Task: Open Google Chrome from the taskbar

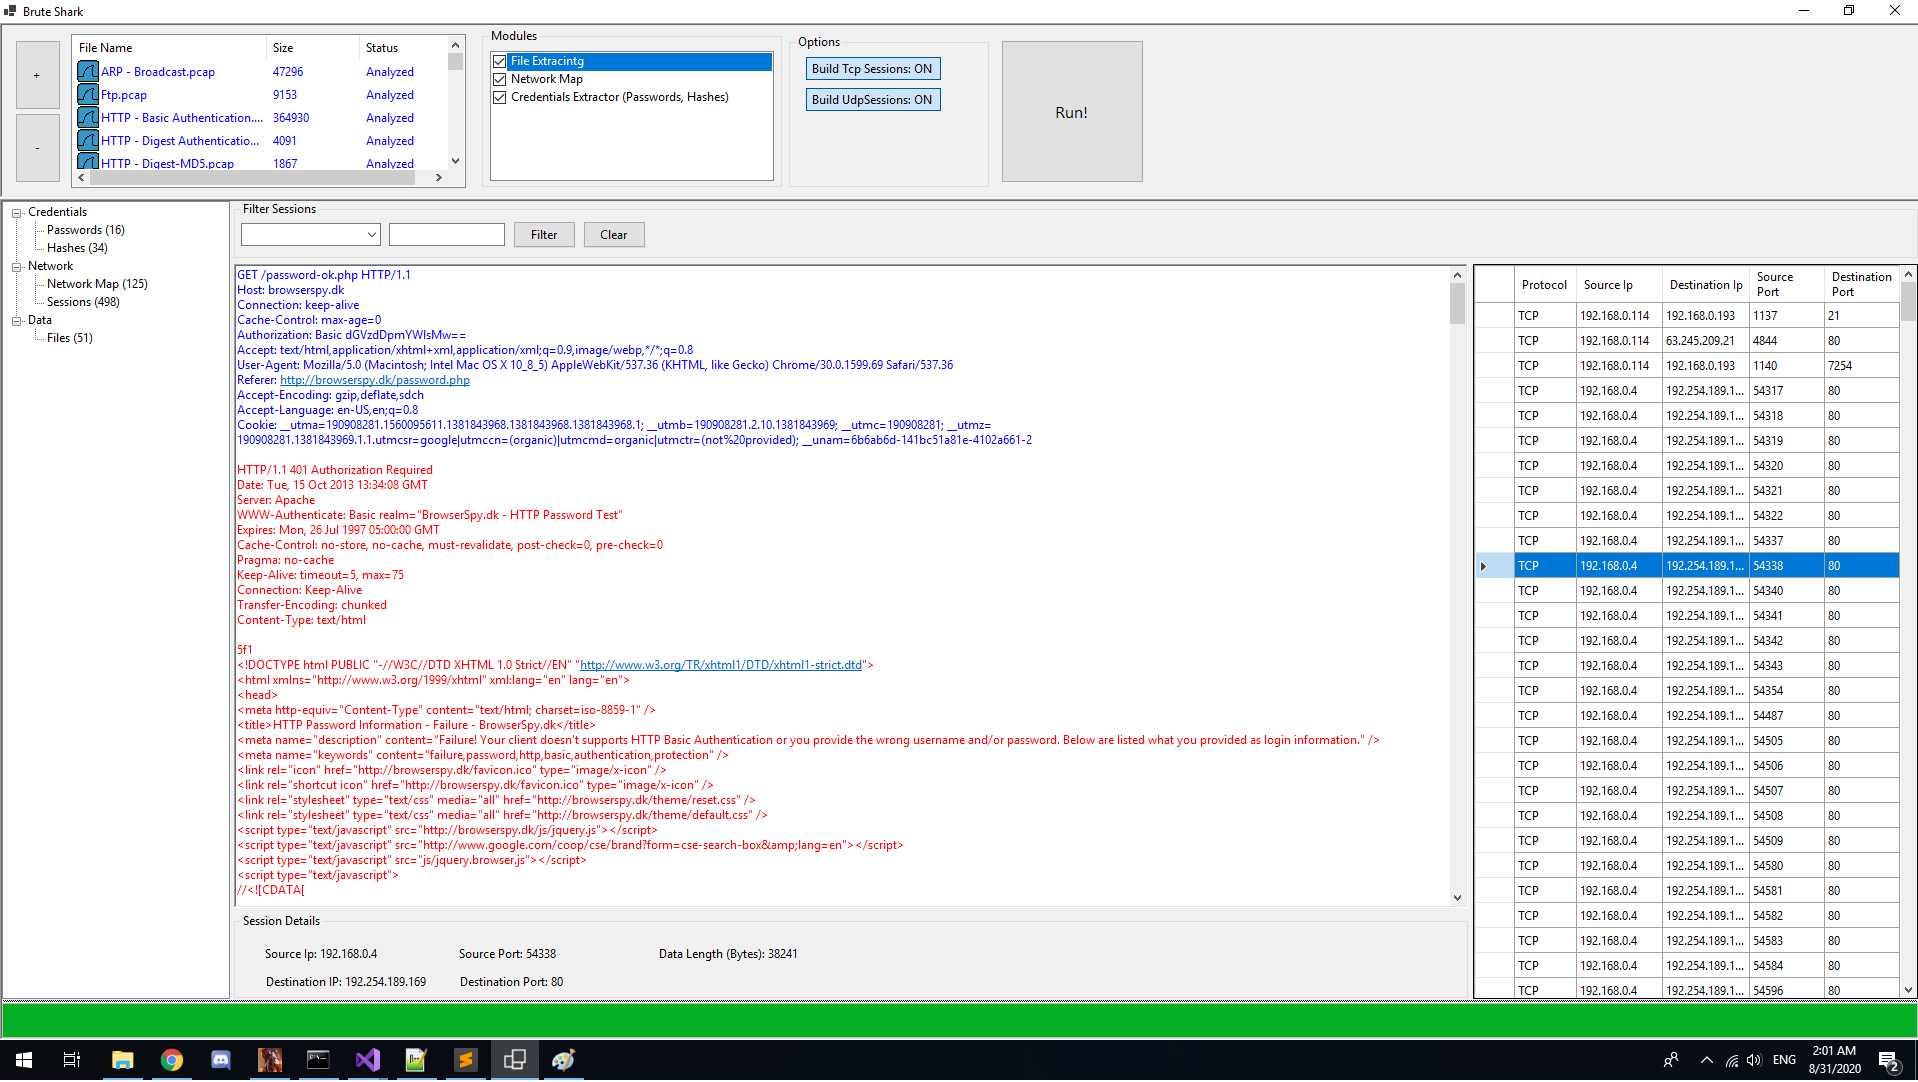Action: coord(172,1060)
